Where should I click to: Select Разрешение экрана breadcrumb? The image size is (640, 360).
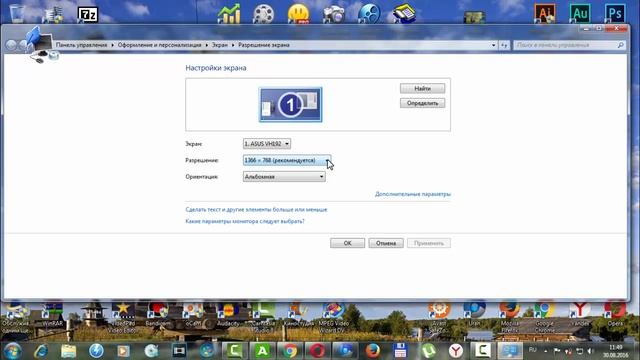264,45
